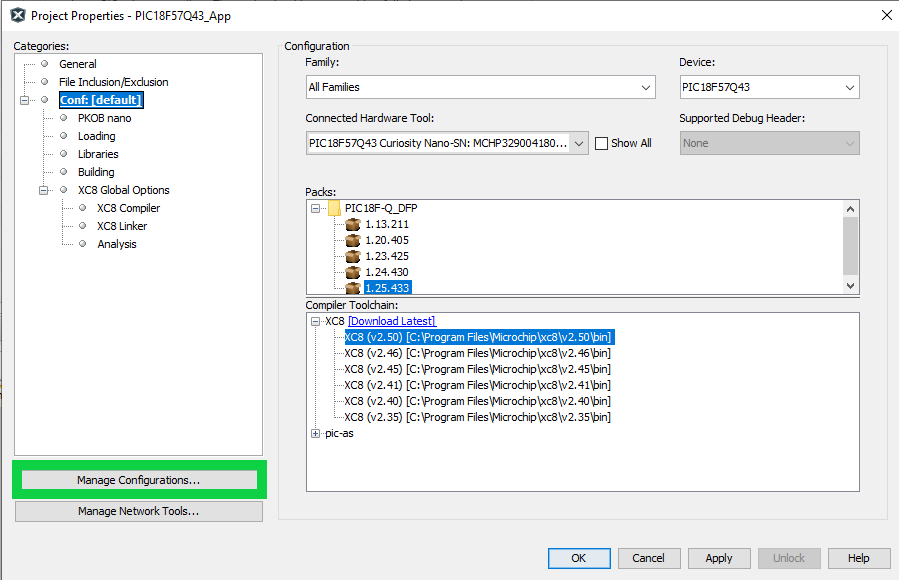899x580 pixels.
Task: Select XC8 (v2.46) compiler toolchain
Action: pos(477,353)
